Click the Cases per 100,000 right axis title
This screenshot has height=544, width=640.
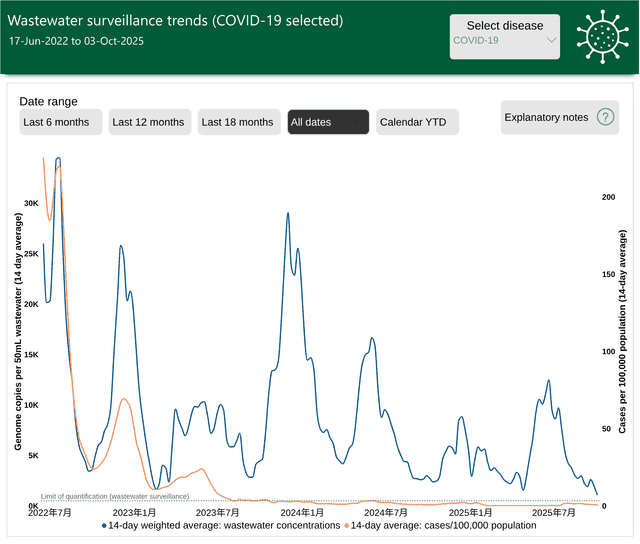pos(623,329)
